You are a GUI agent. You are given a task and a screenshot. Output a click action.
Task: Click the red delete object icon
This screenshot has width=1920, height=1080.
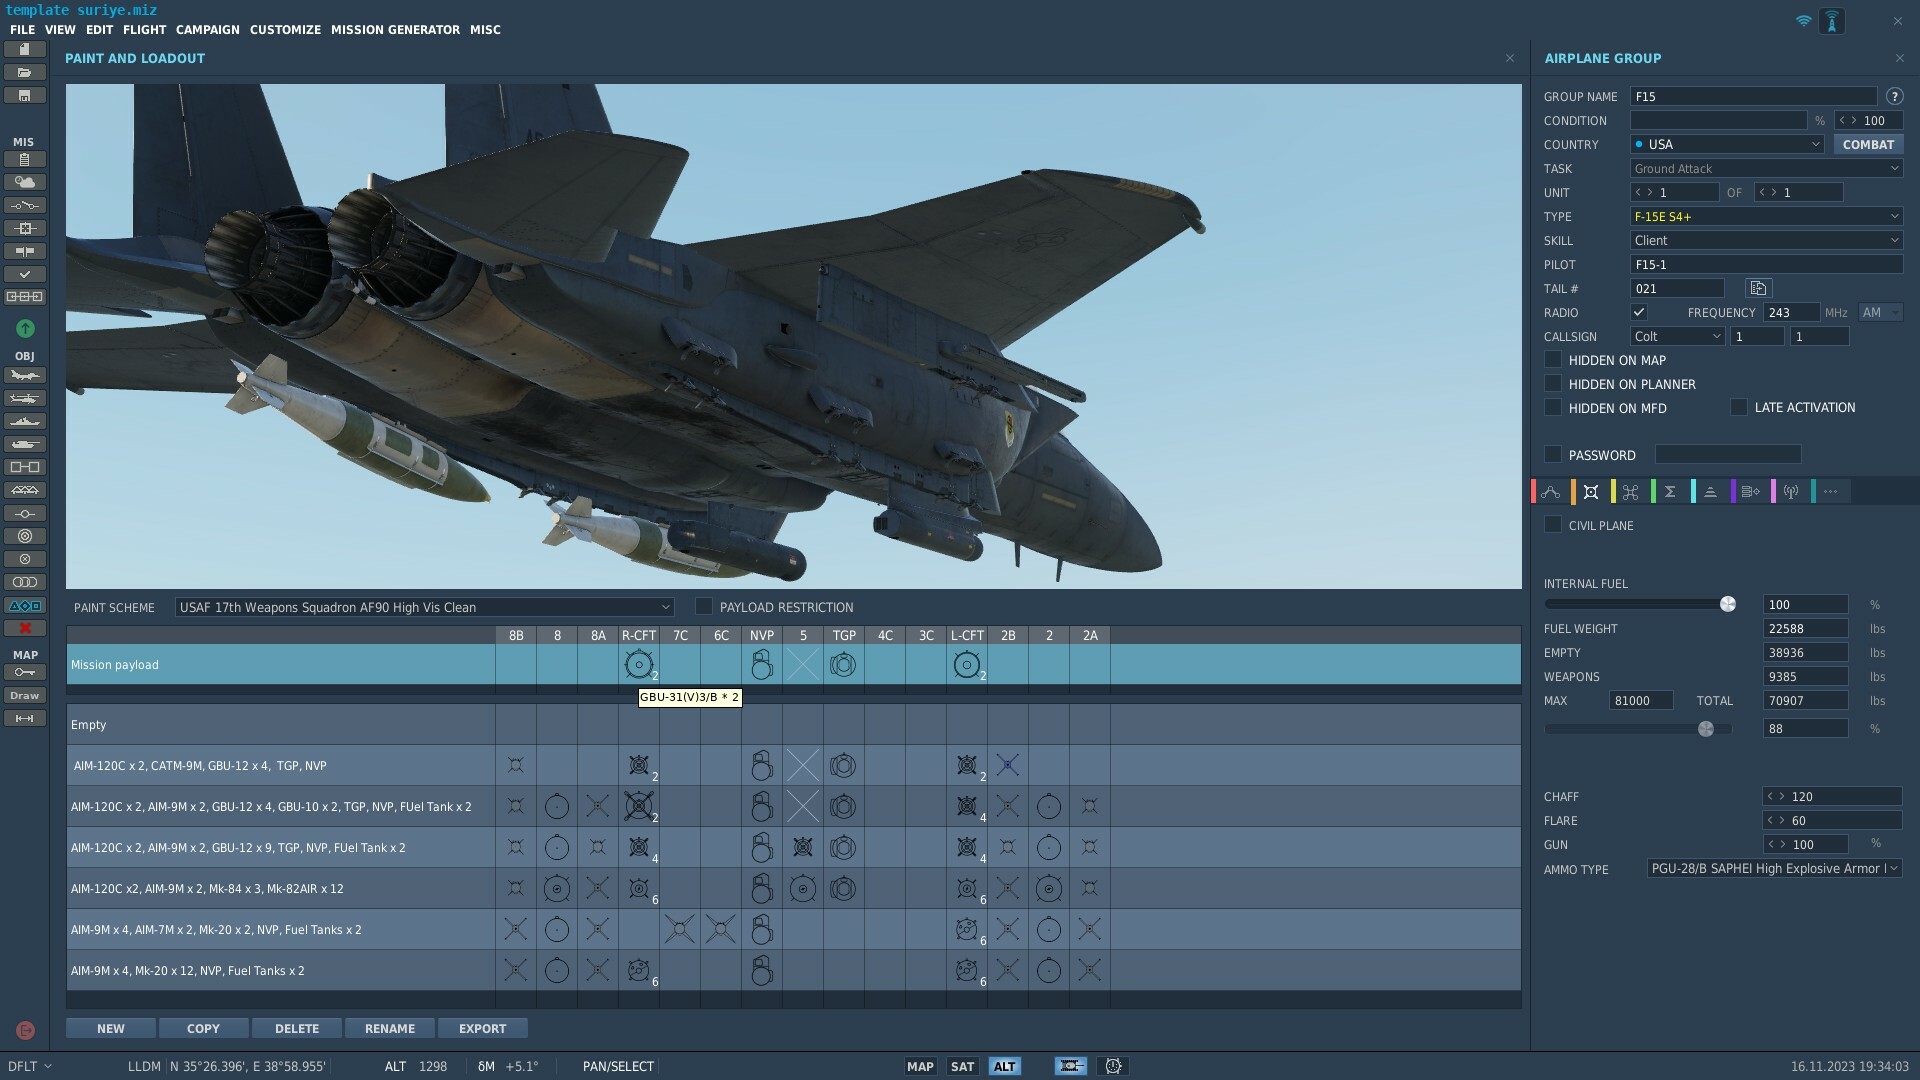pos(25,628)
